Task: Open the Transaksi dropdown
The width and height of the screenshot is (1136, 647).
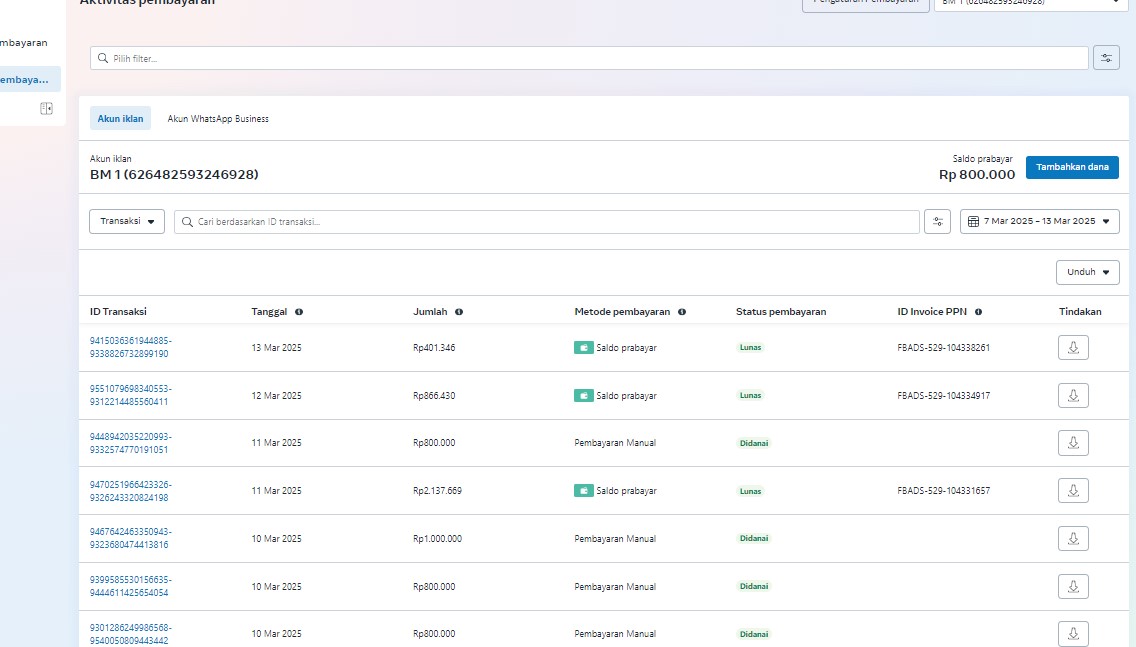Action: tap(127, 222)
